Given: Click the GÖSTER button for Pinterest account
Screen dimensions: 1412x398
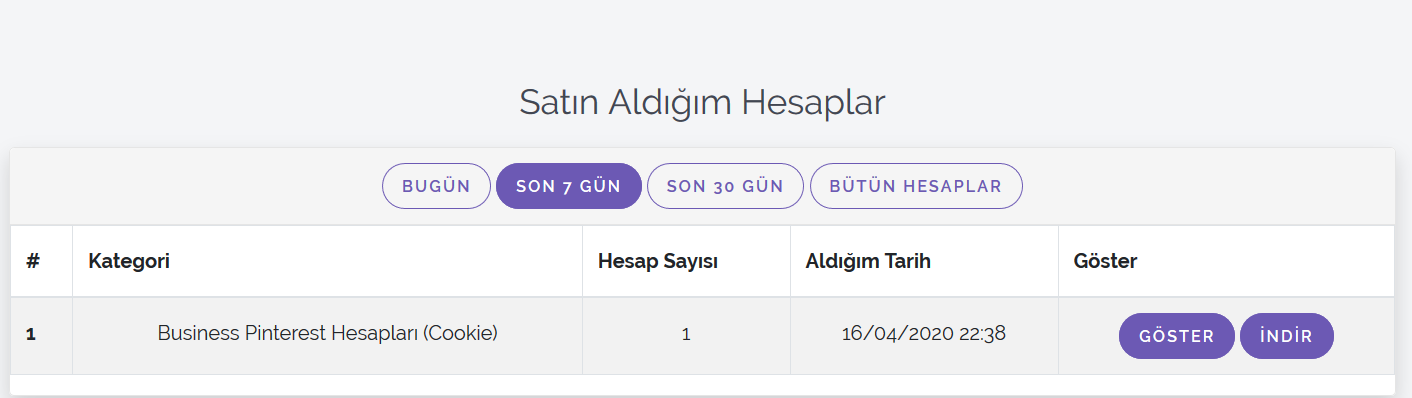Looking at the screenshot, I should point(1176,336).
